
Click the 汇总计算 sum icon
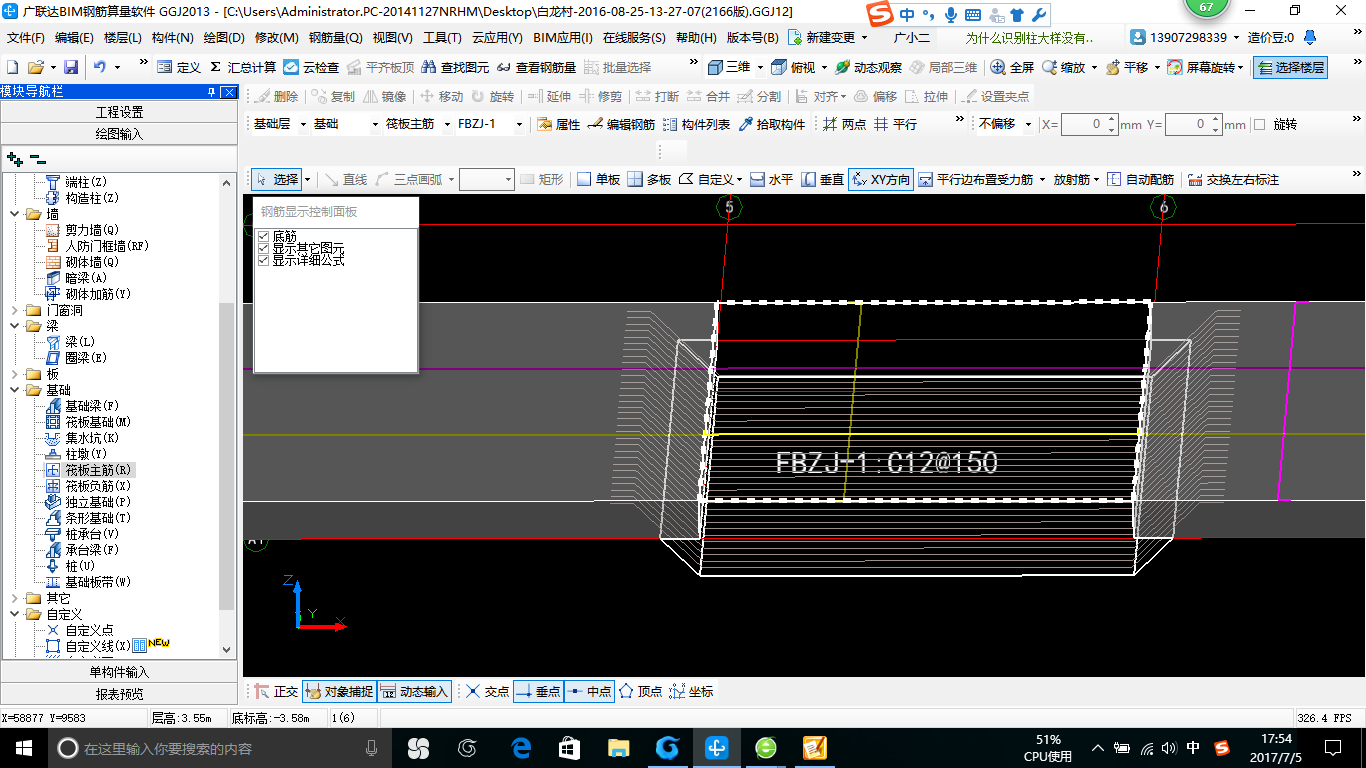(216, 67)
